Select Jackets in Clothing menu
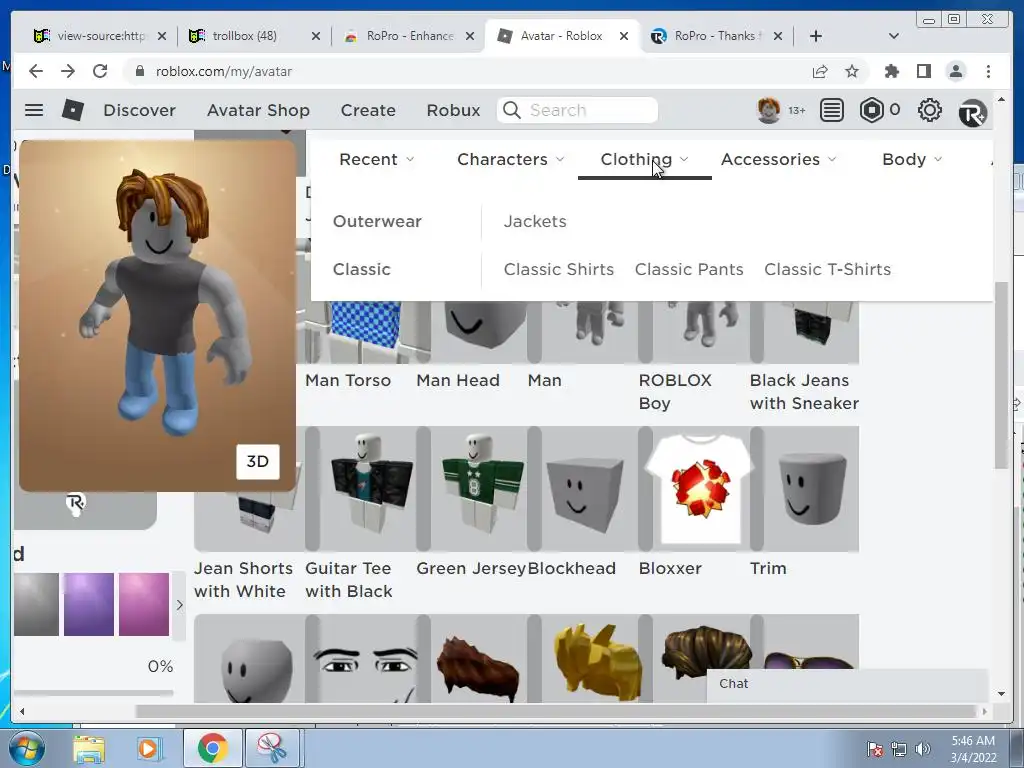The image size is (1024, 768). (535, 221)
